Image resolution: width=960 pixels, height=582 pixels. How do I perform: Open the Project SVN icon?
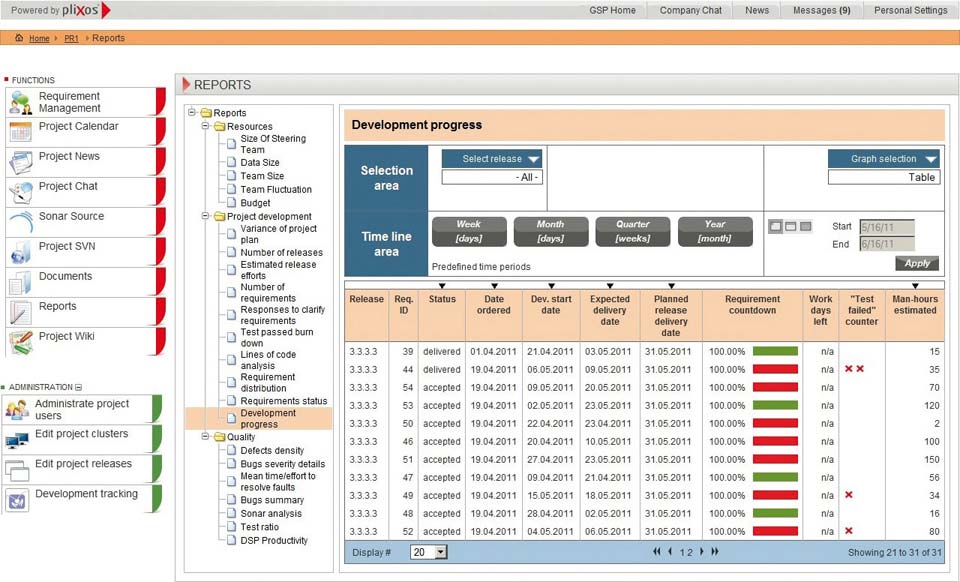20,252
